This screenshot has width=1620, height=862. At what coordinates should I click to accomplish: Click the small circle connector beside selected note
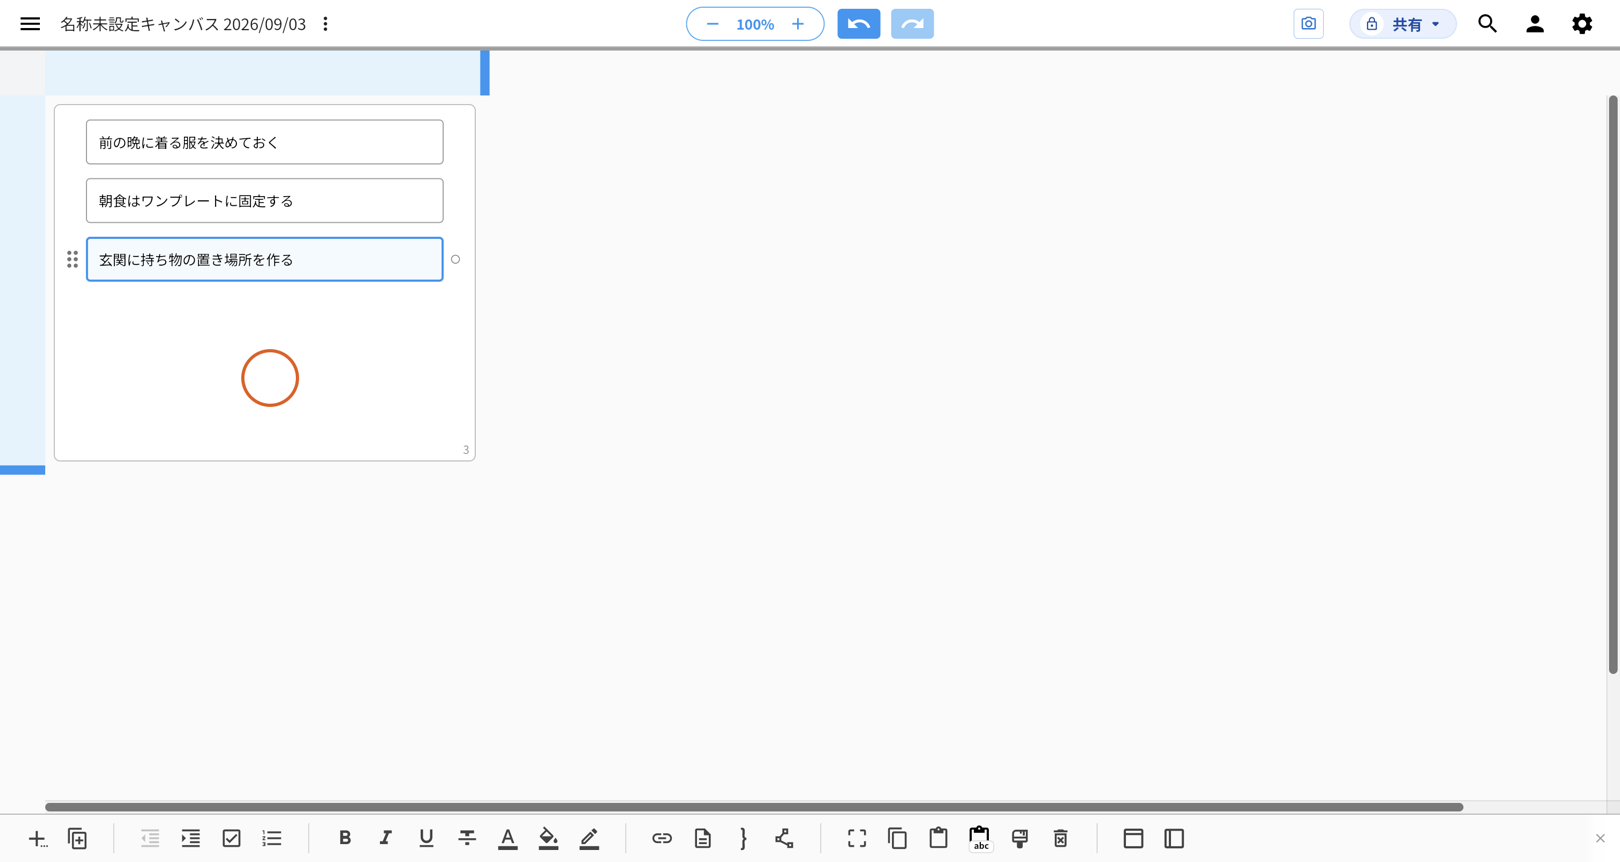[455, 259]
